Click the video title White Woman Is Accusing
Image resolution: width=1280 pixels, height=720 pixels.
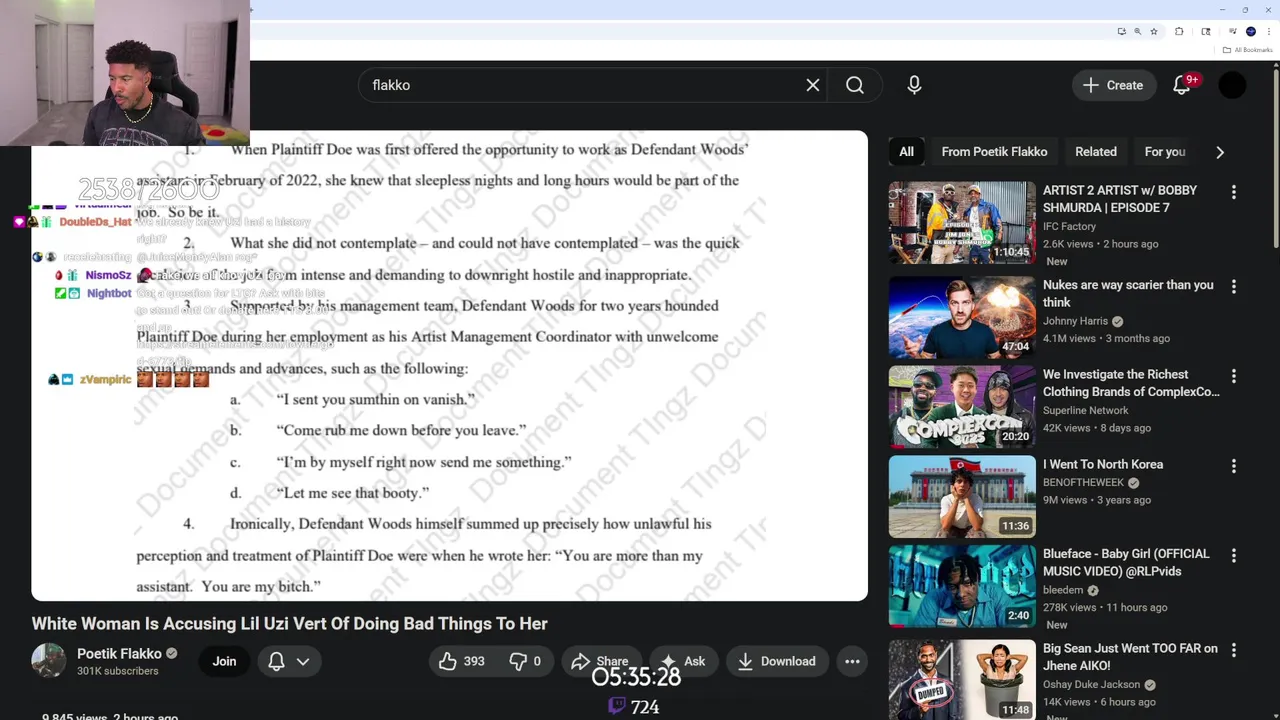(x=289, y=623)
